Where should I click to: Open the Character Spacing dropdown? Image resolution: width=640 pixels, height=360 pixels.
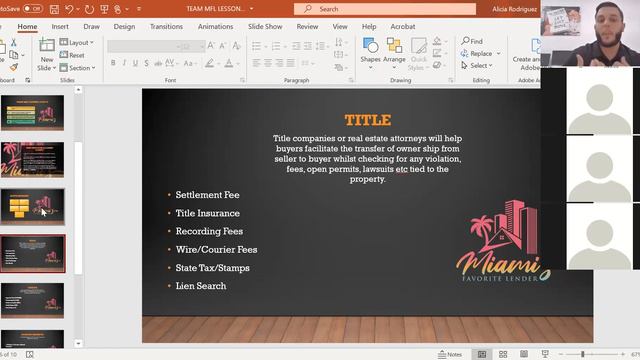(x=171, y=63)
